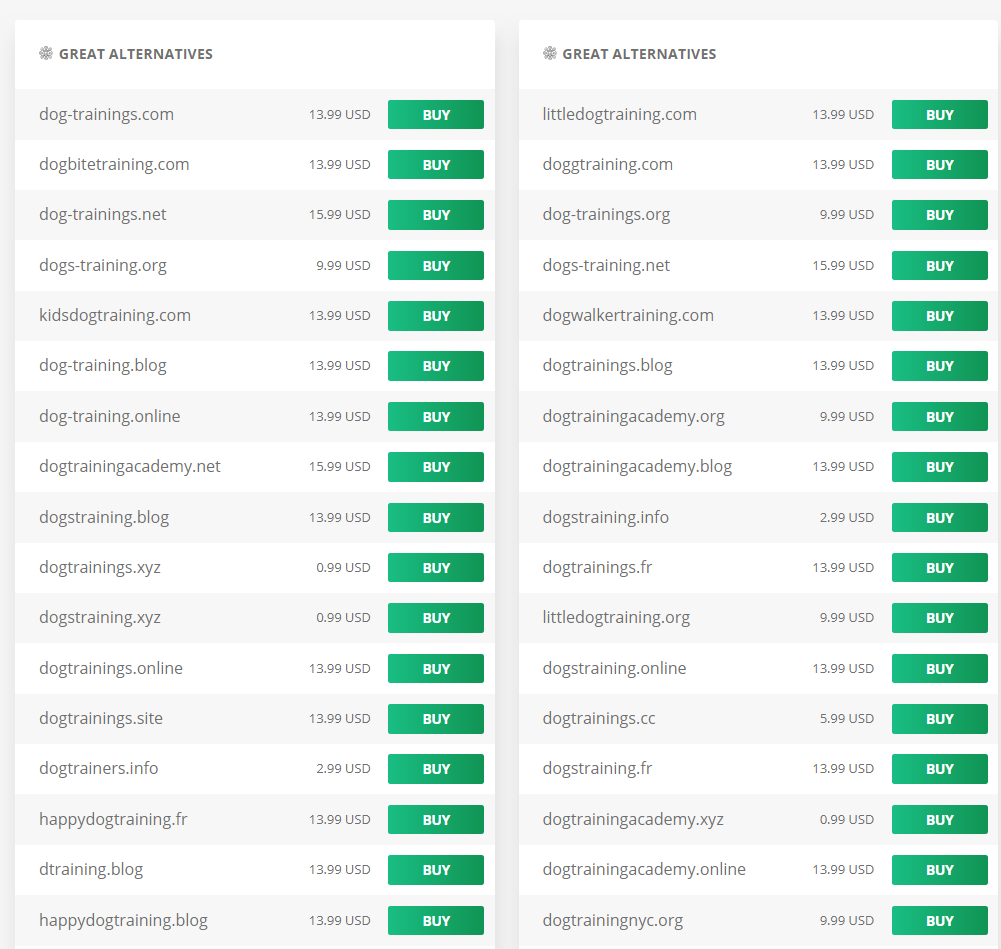This screenshot has height=949, width=1001.
Task: Purchase dogs-training.org for 9.99 USD
Action: pyautogui.click(x=435, y=266)
